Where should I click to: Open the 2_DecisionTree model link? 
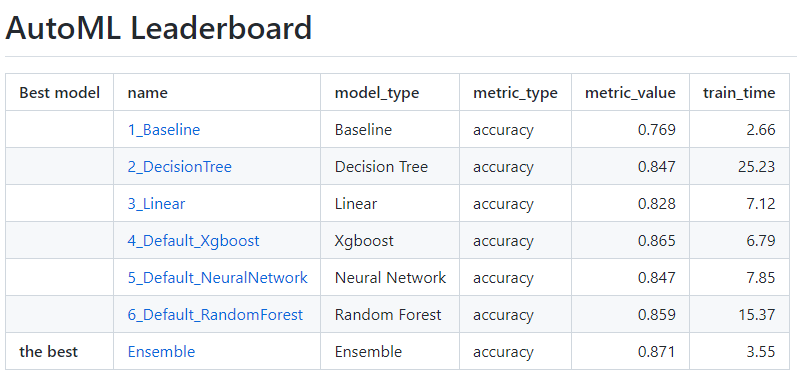[x=179, y=167]
